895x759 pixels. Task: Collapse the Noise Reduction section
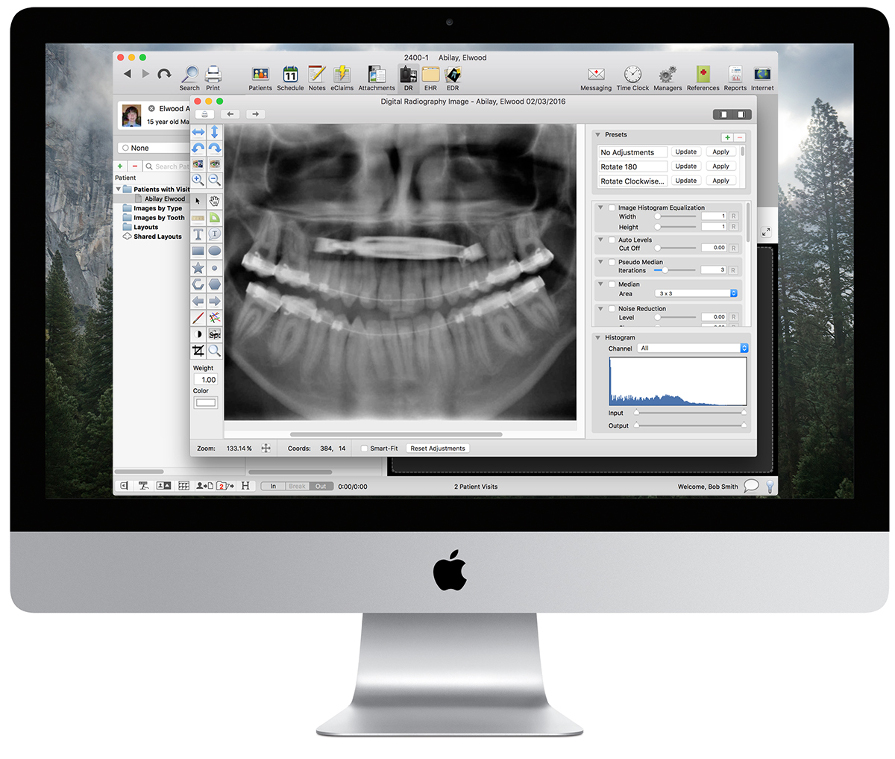point(600,308)
